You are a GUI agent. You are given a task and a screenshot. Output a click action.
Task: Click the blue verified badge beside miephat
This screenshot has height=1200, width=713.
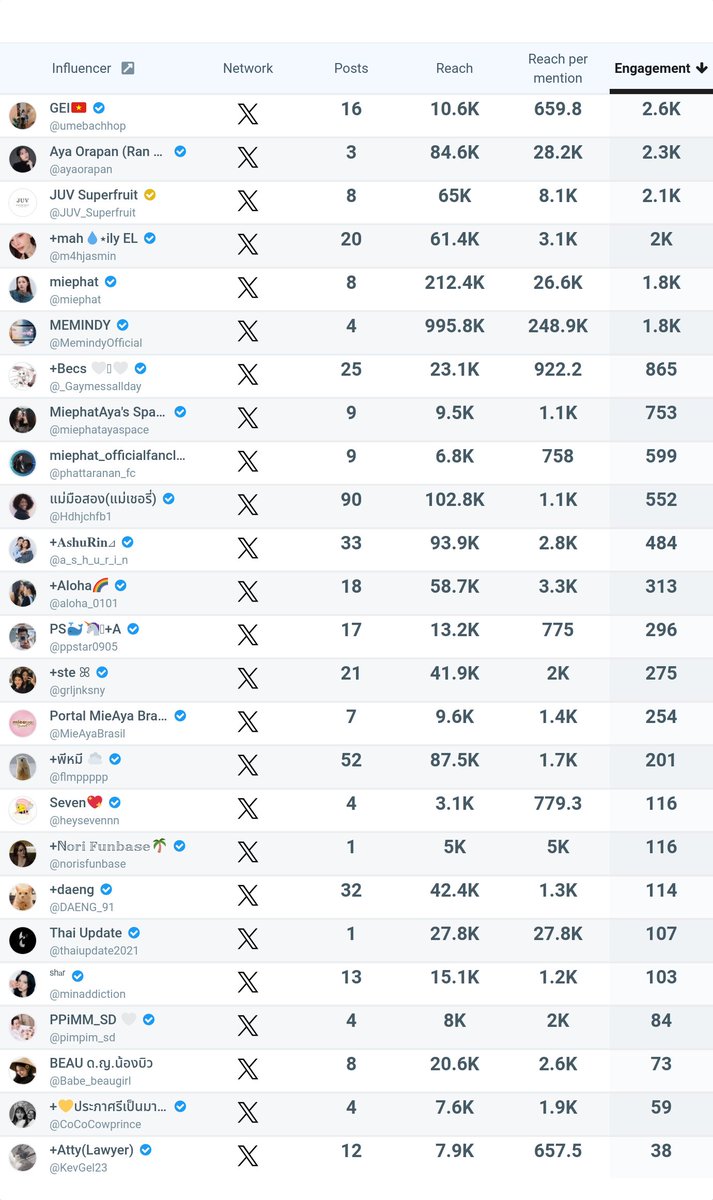click(x=111, y=282)
